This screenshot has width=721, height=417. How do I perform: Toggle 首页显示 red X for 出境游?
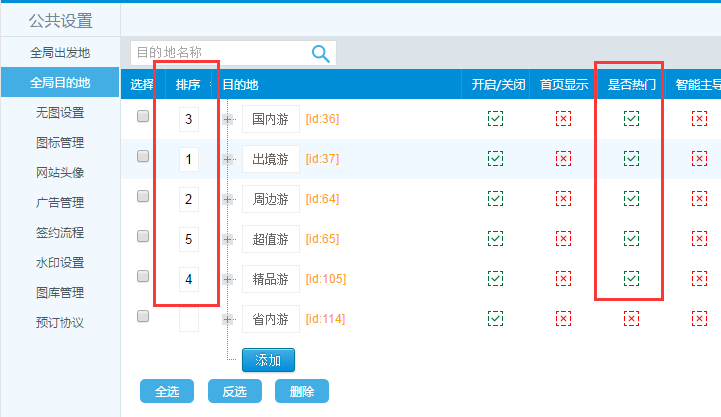563,158
